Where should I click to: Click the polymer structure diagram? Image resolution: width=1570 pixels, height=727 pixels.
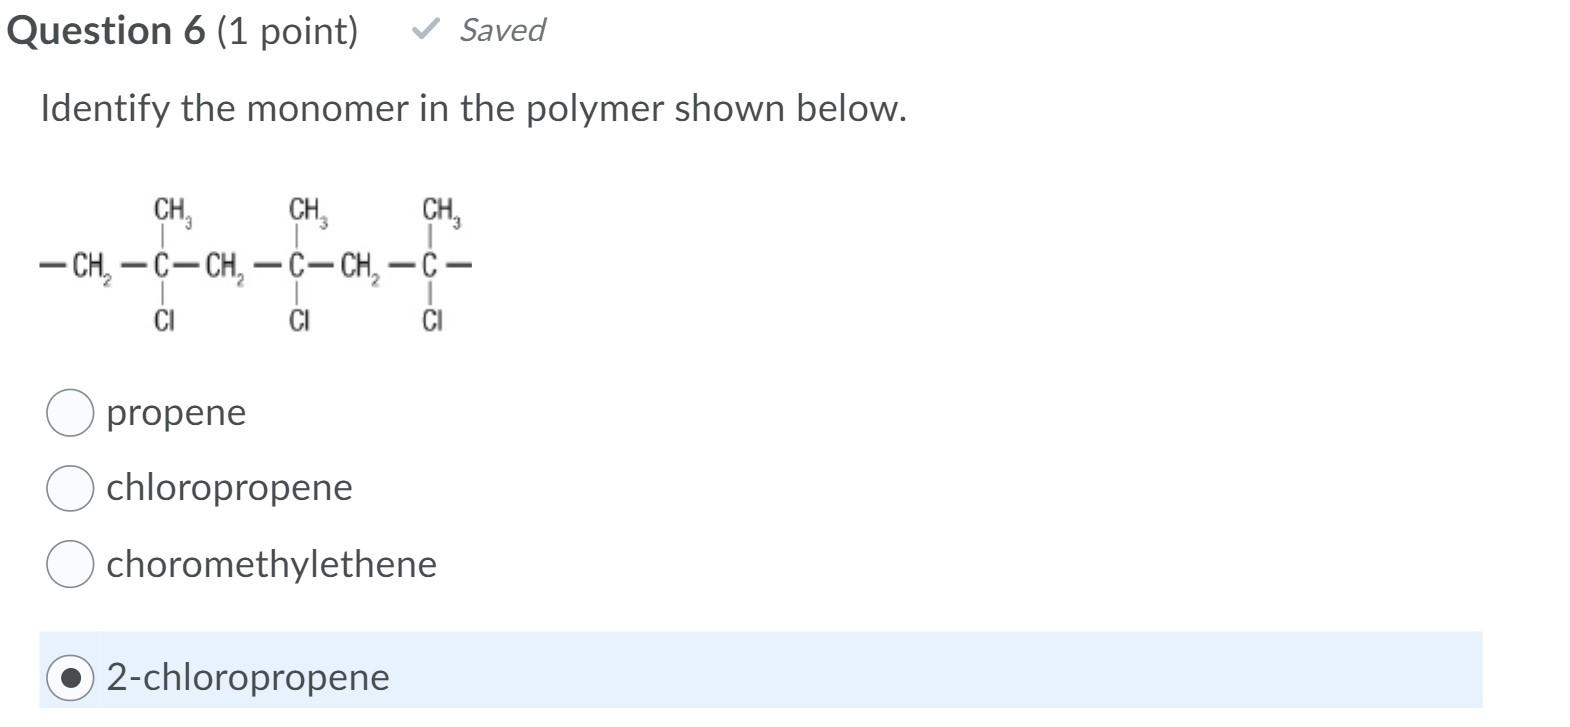[x=255, y=263]
